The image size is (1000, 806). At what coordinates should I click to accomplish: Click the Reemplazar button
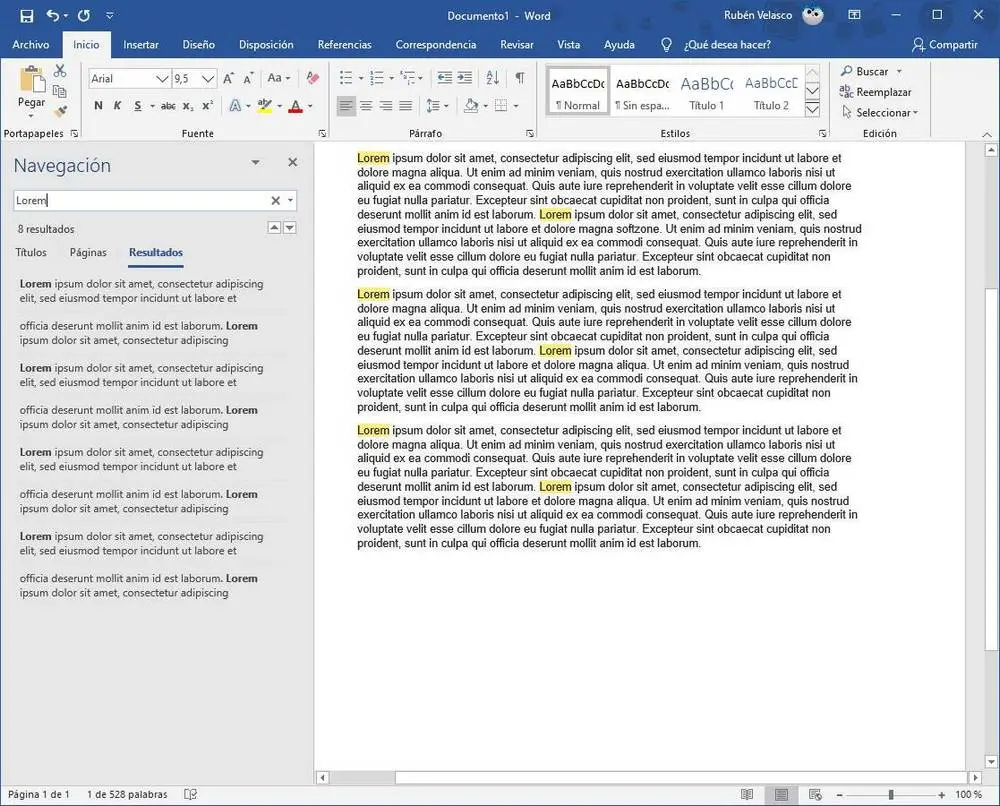pos(876,92)
